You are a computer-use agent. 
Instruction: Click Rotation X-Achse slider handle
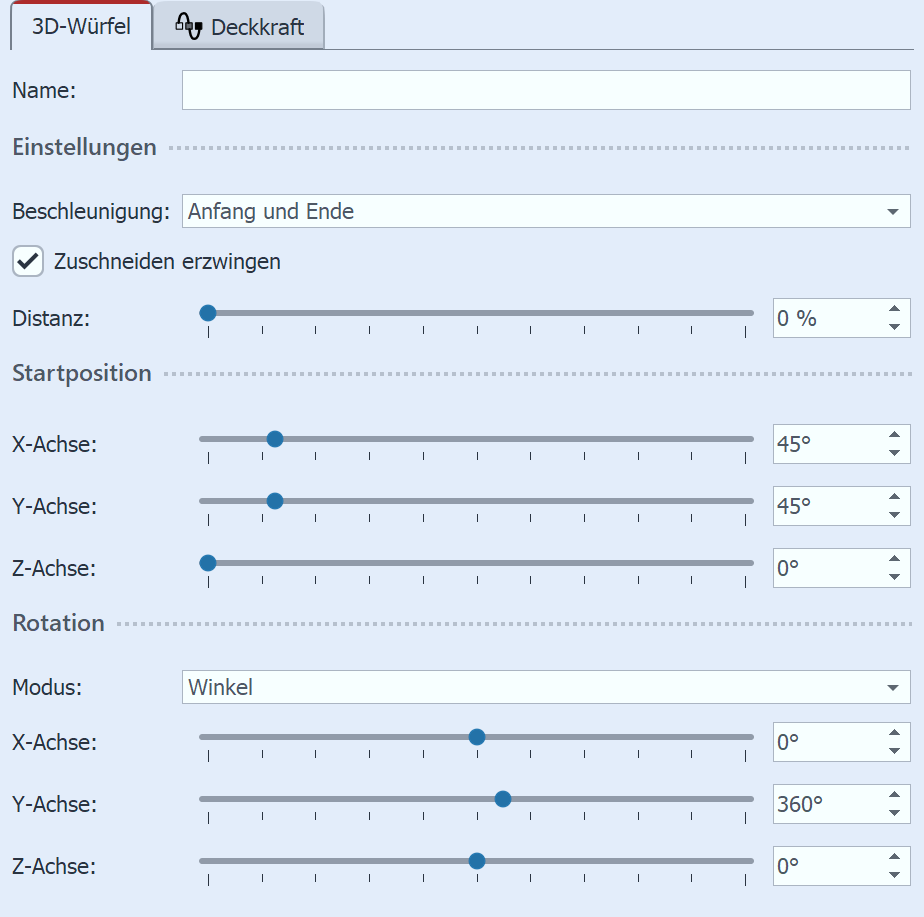tap(477, 737)
